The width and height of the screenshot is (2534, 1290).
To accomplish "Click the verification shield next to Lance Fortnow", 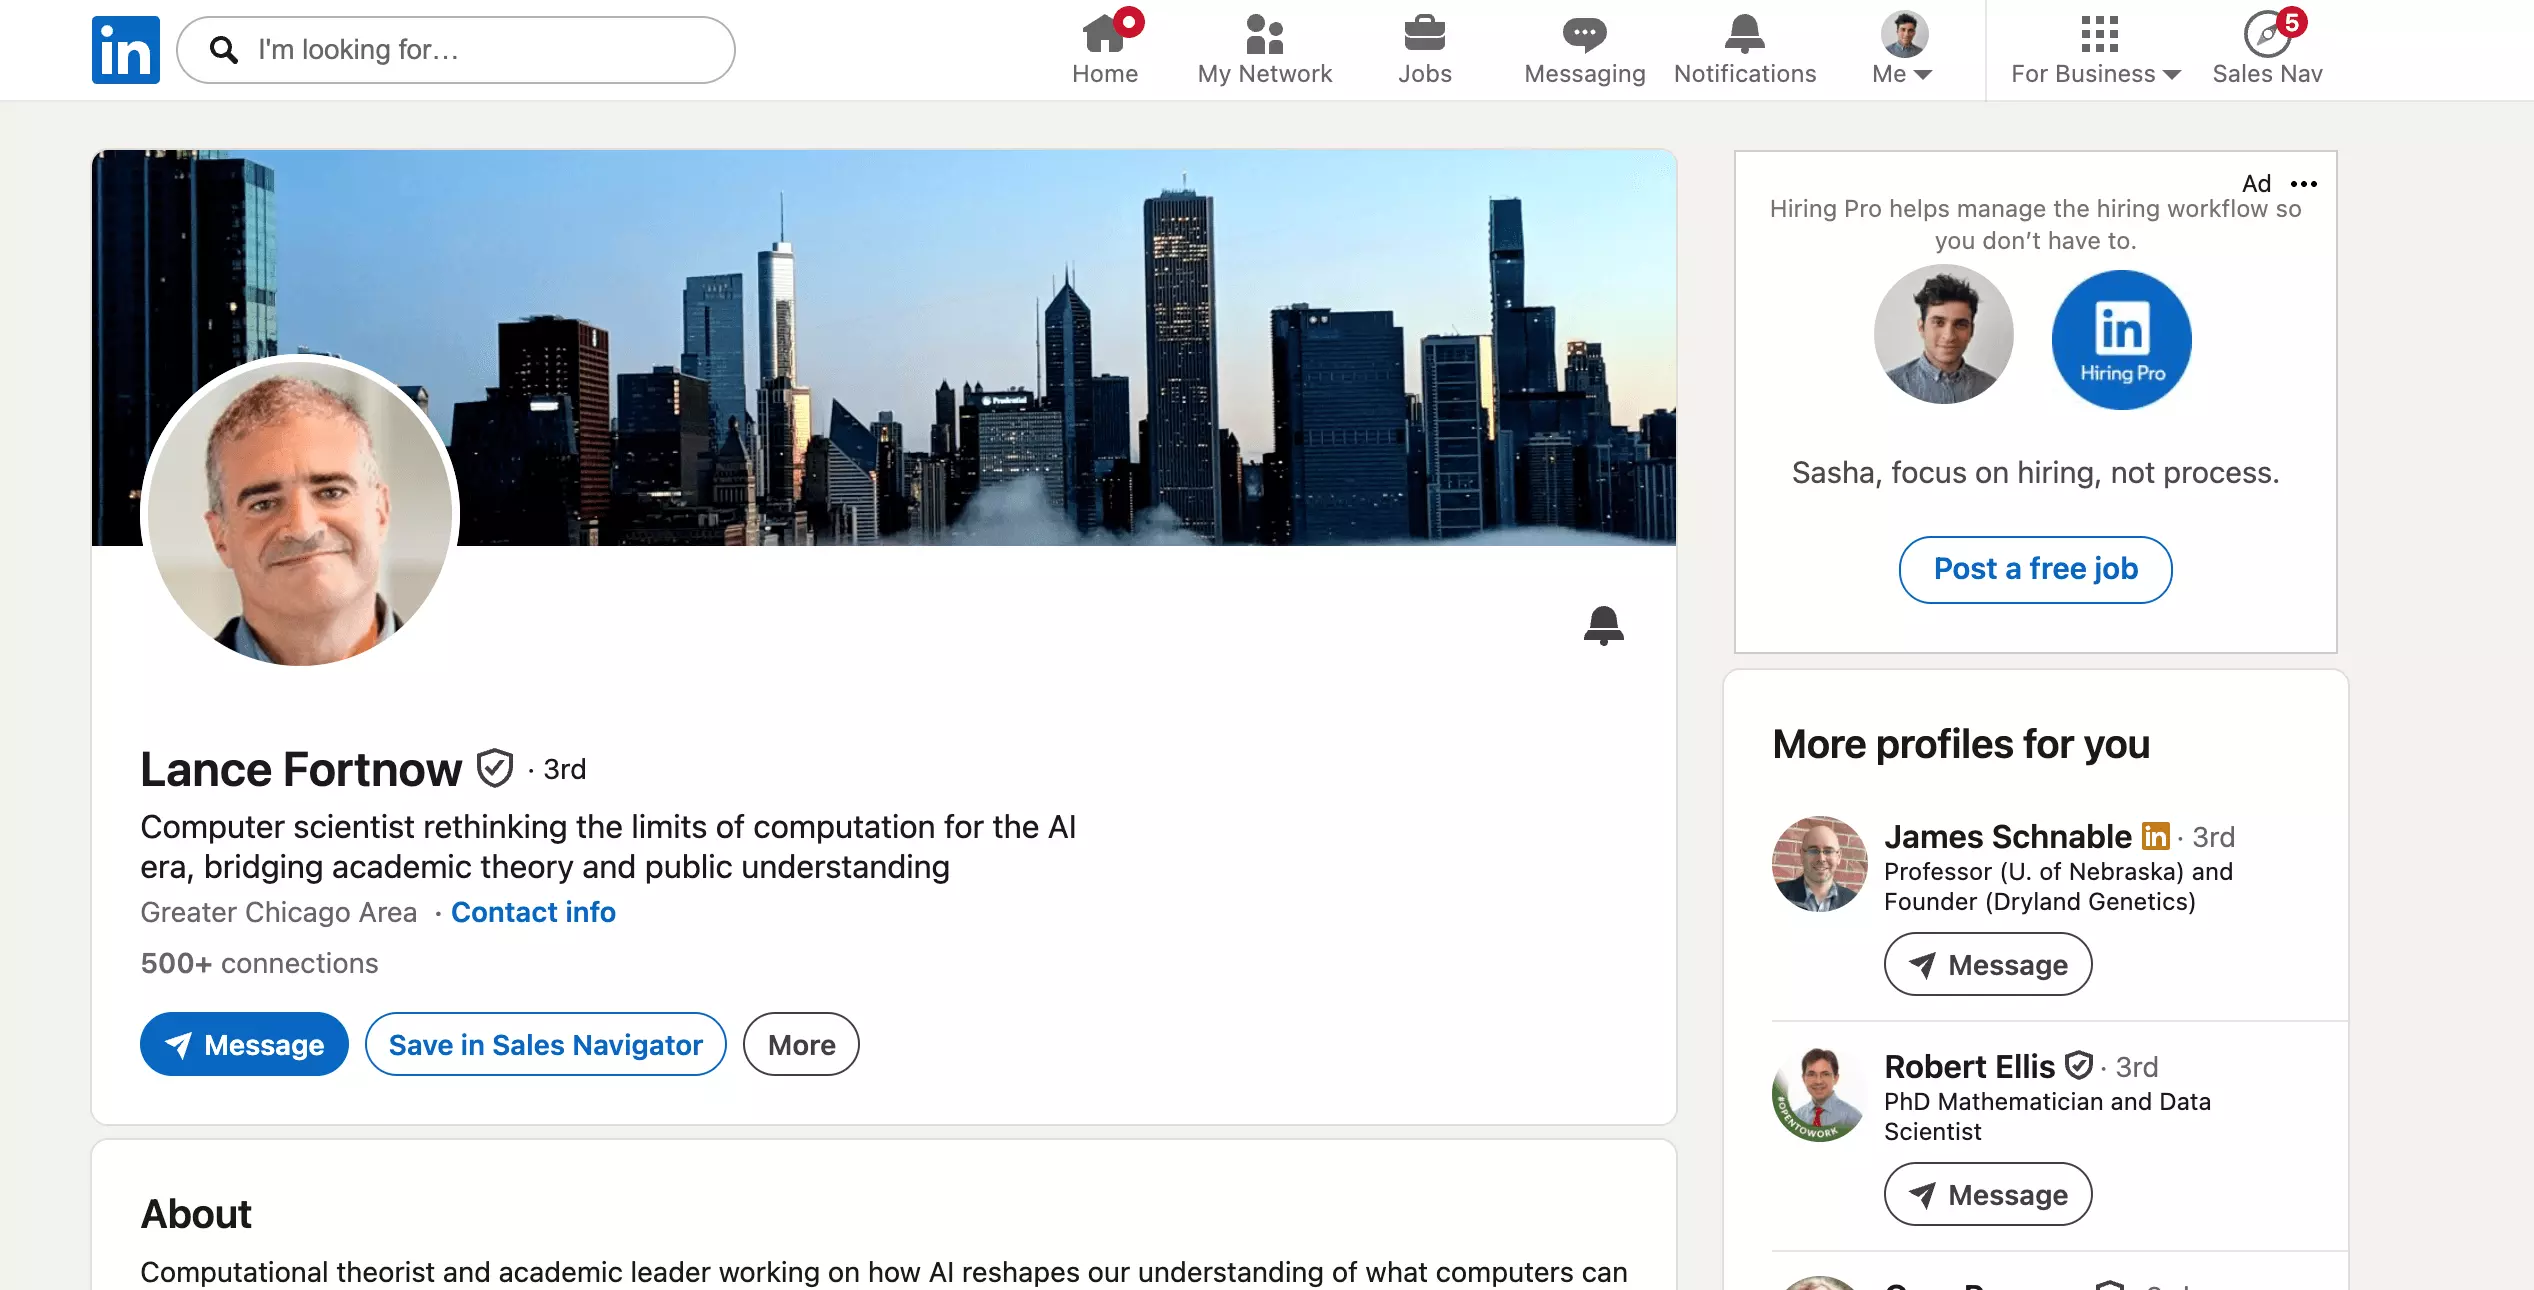I will tap(495, 768).
